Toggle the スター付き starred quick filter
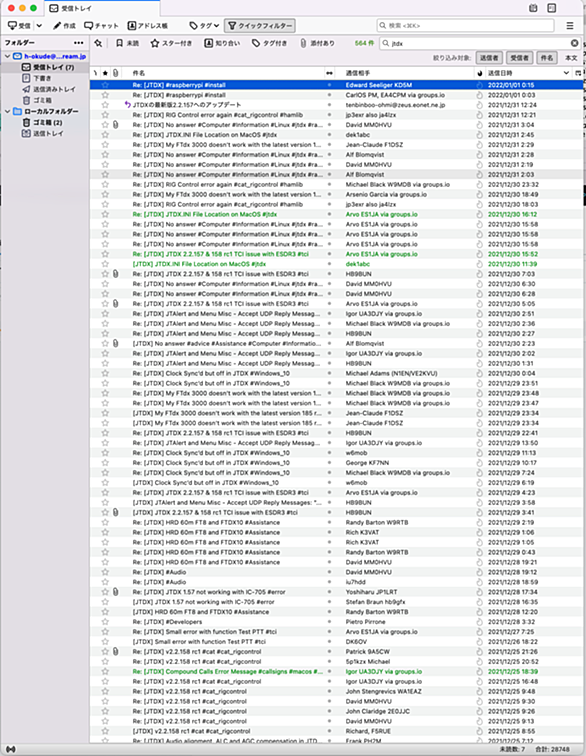The height and width of the screenshot is (756, 586). (171, 43)
